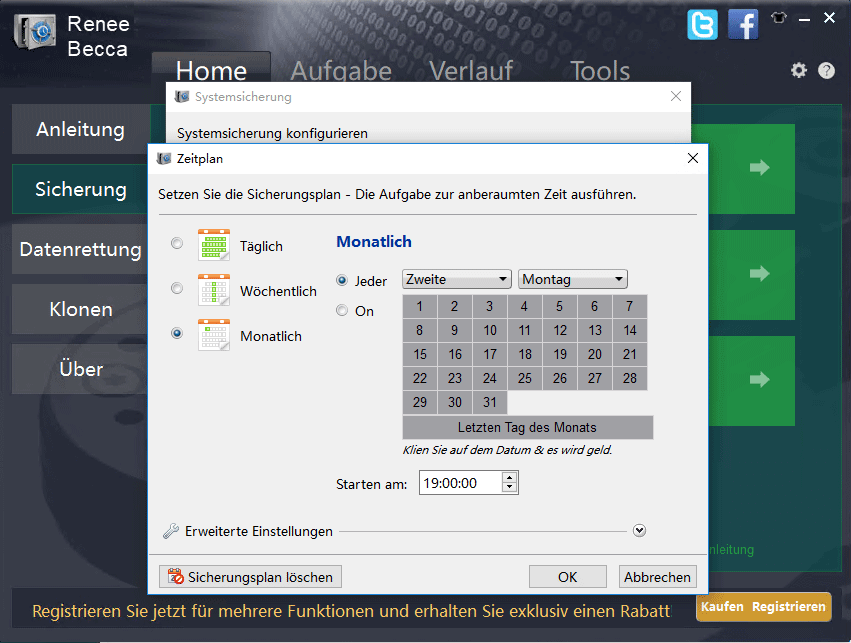This screenshot has height=643, width=851.
Task: Click Sicherungsplan löschen button
Action: 250,577
